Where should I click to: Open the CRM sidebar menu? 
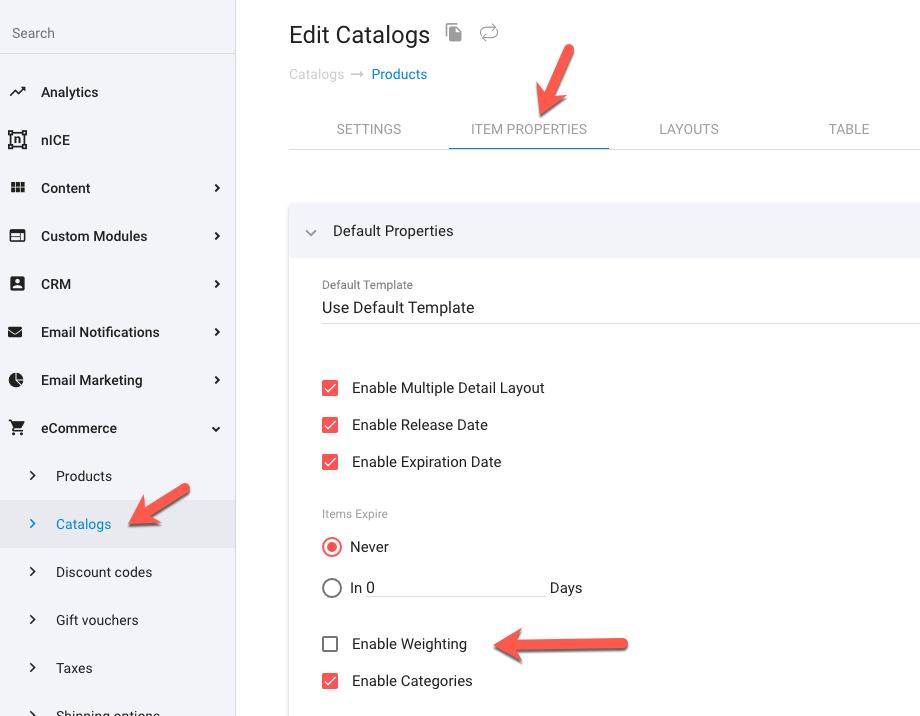point(56,284)
